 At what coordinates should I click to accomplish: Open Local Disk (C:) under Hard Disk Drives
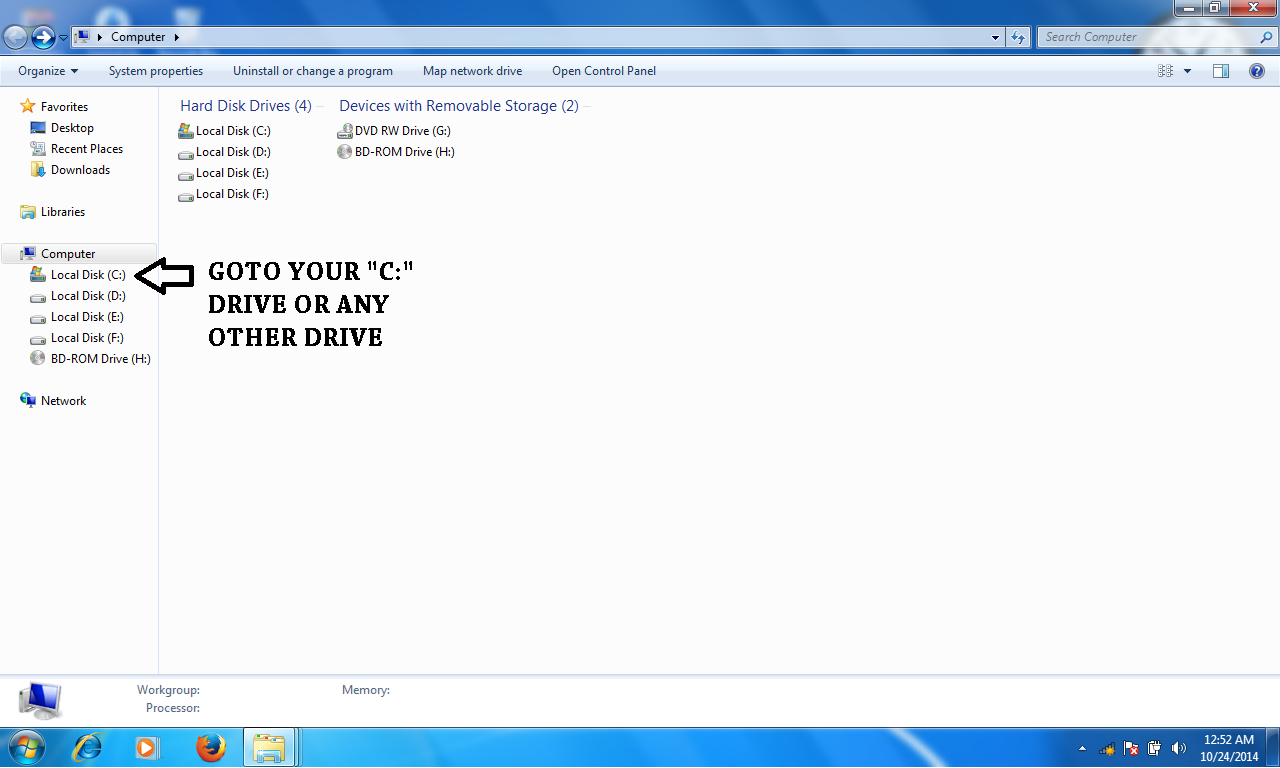pos(232,130)
